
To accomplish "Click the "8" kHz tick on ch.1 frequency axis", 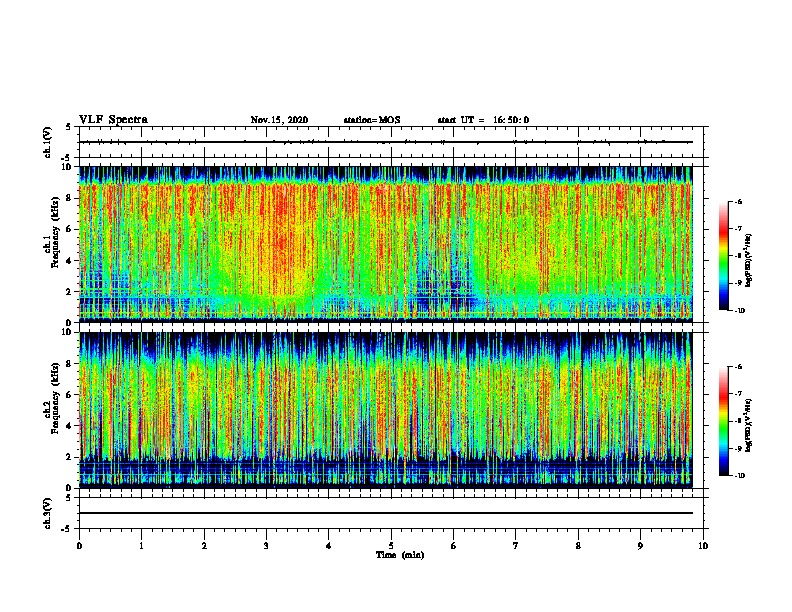I will pyautogui.click(x=70, y=198).
